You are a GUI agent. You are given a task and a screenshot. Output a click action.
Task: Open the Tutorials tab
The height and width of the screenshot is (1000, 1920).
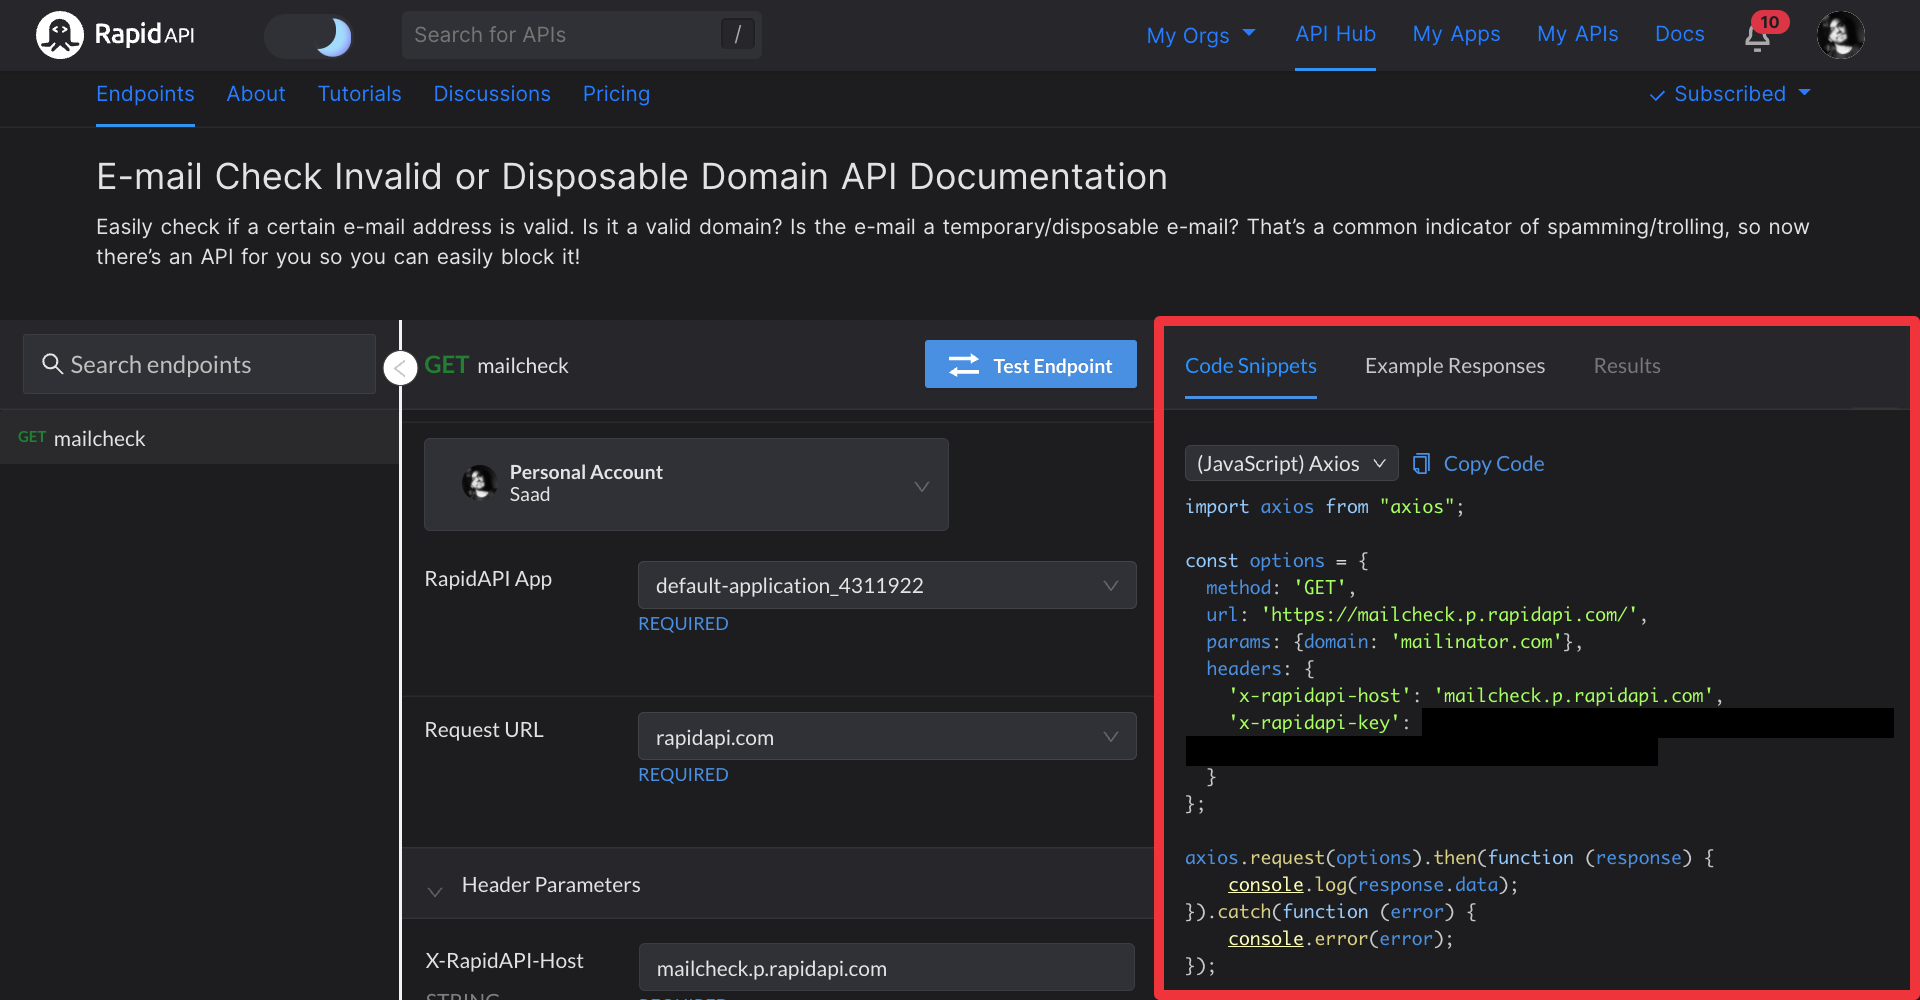(x=359, y=94)
